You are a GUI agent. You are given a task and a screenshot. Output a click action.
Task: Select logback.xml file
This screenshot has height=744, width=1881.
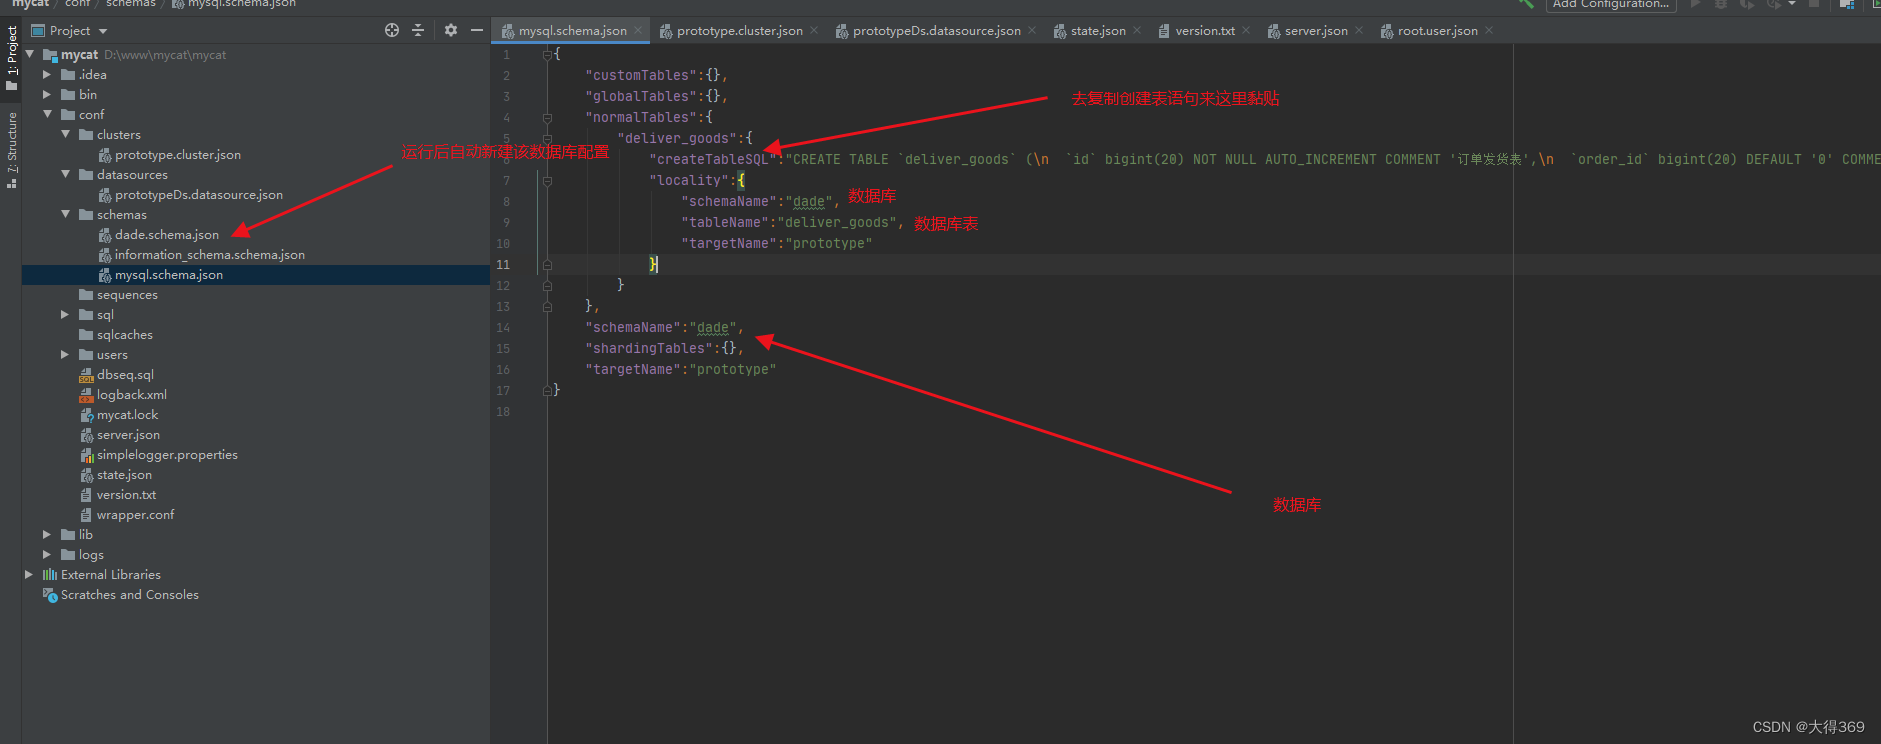(131, 395)
